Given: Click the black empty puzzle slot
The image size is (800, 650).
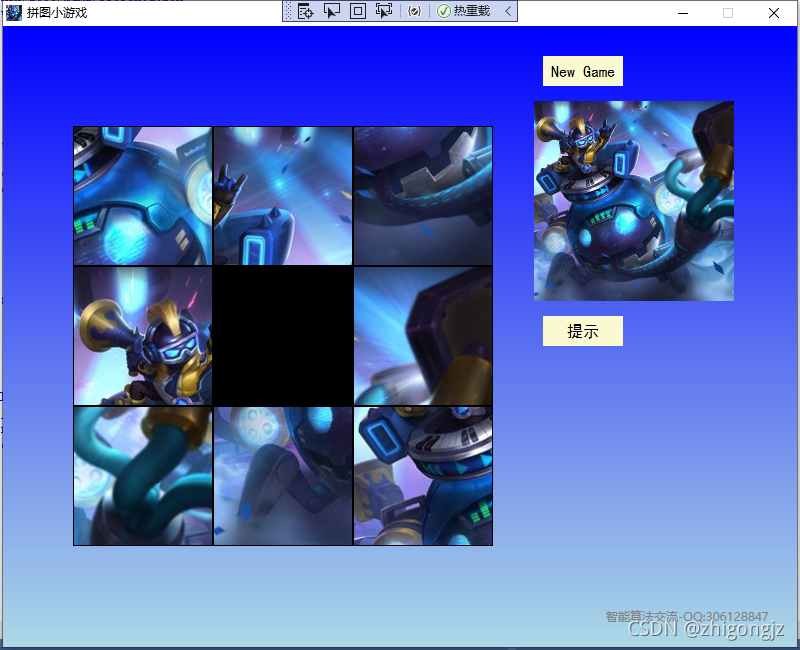Looking at the screenshot, I should point(283,336).
